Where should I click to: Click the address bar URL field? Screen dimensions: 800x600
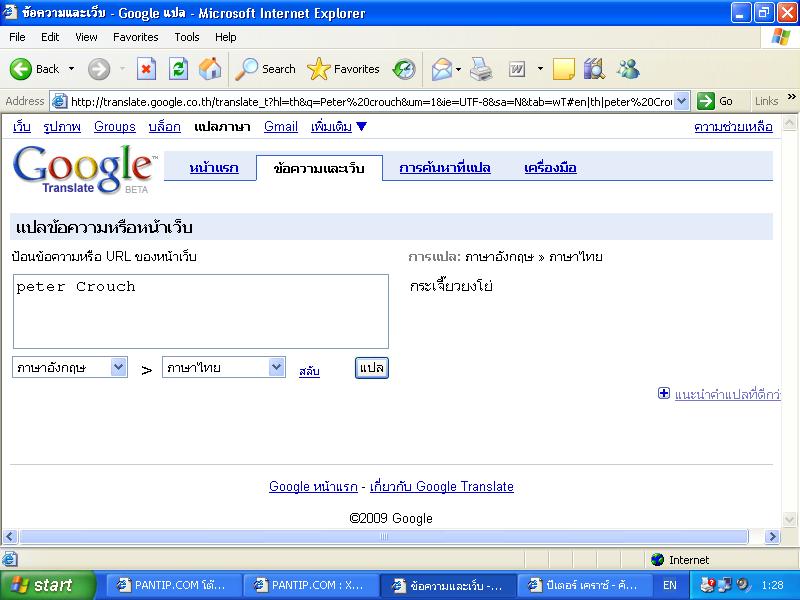pos(371,101)
